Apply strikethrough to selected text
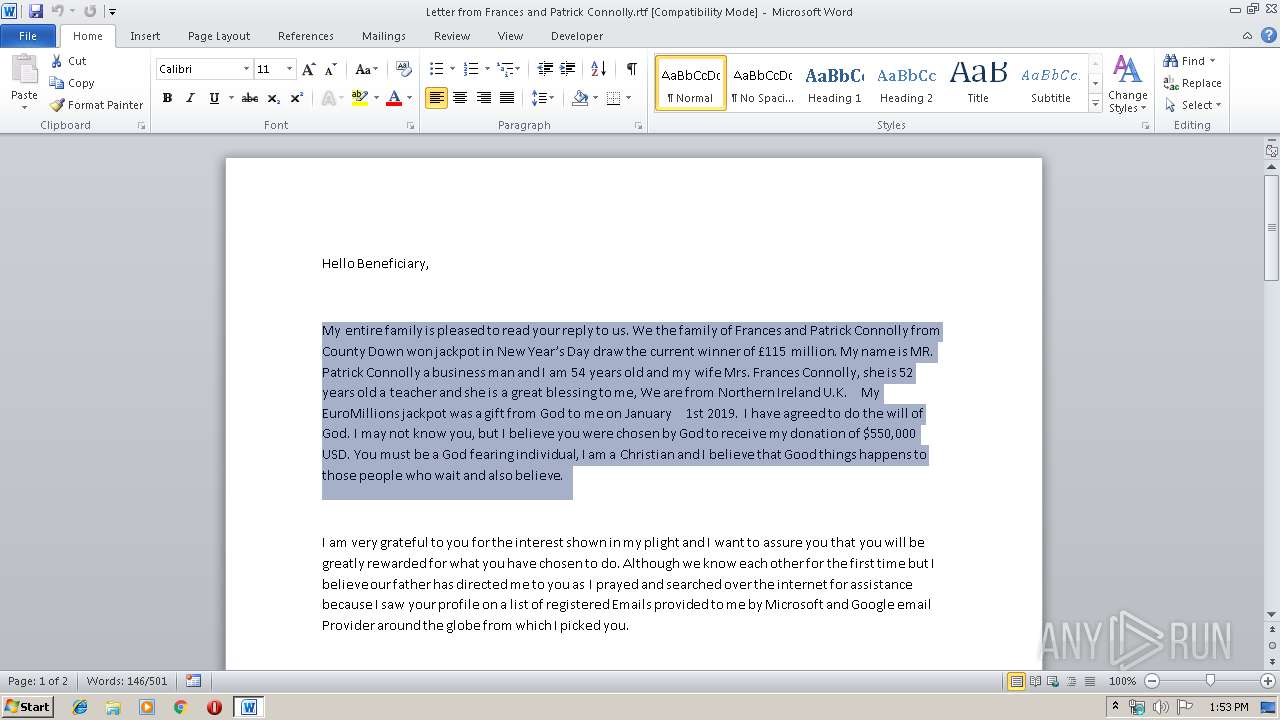 click(x=250, y=98)
